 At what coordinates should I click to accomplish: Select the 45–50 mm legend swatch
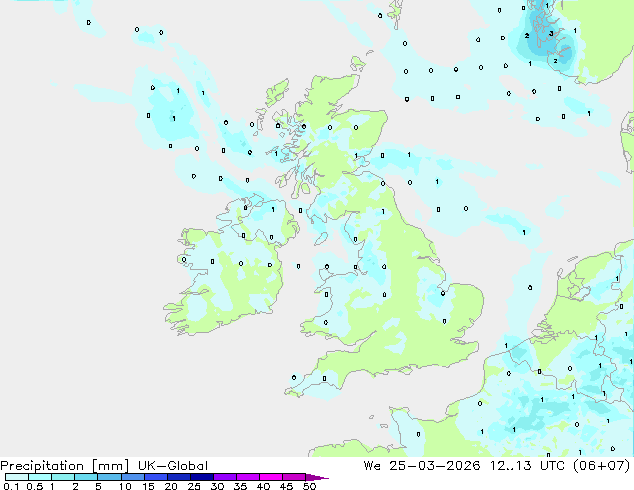click(294, 477)
